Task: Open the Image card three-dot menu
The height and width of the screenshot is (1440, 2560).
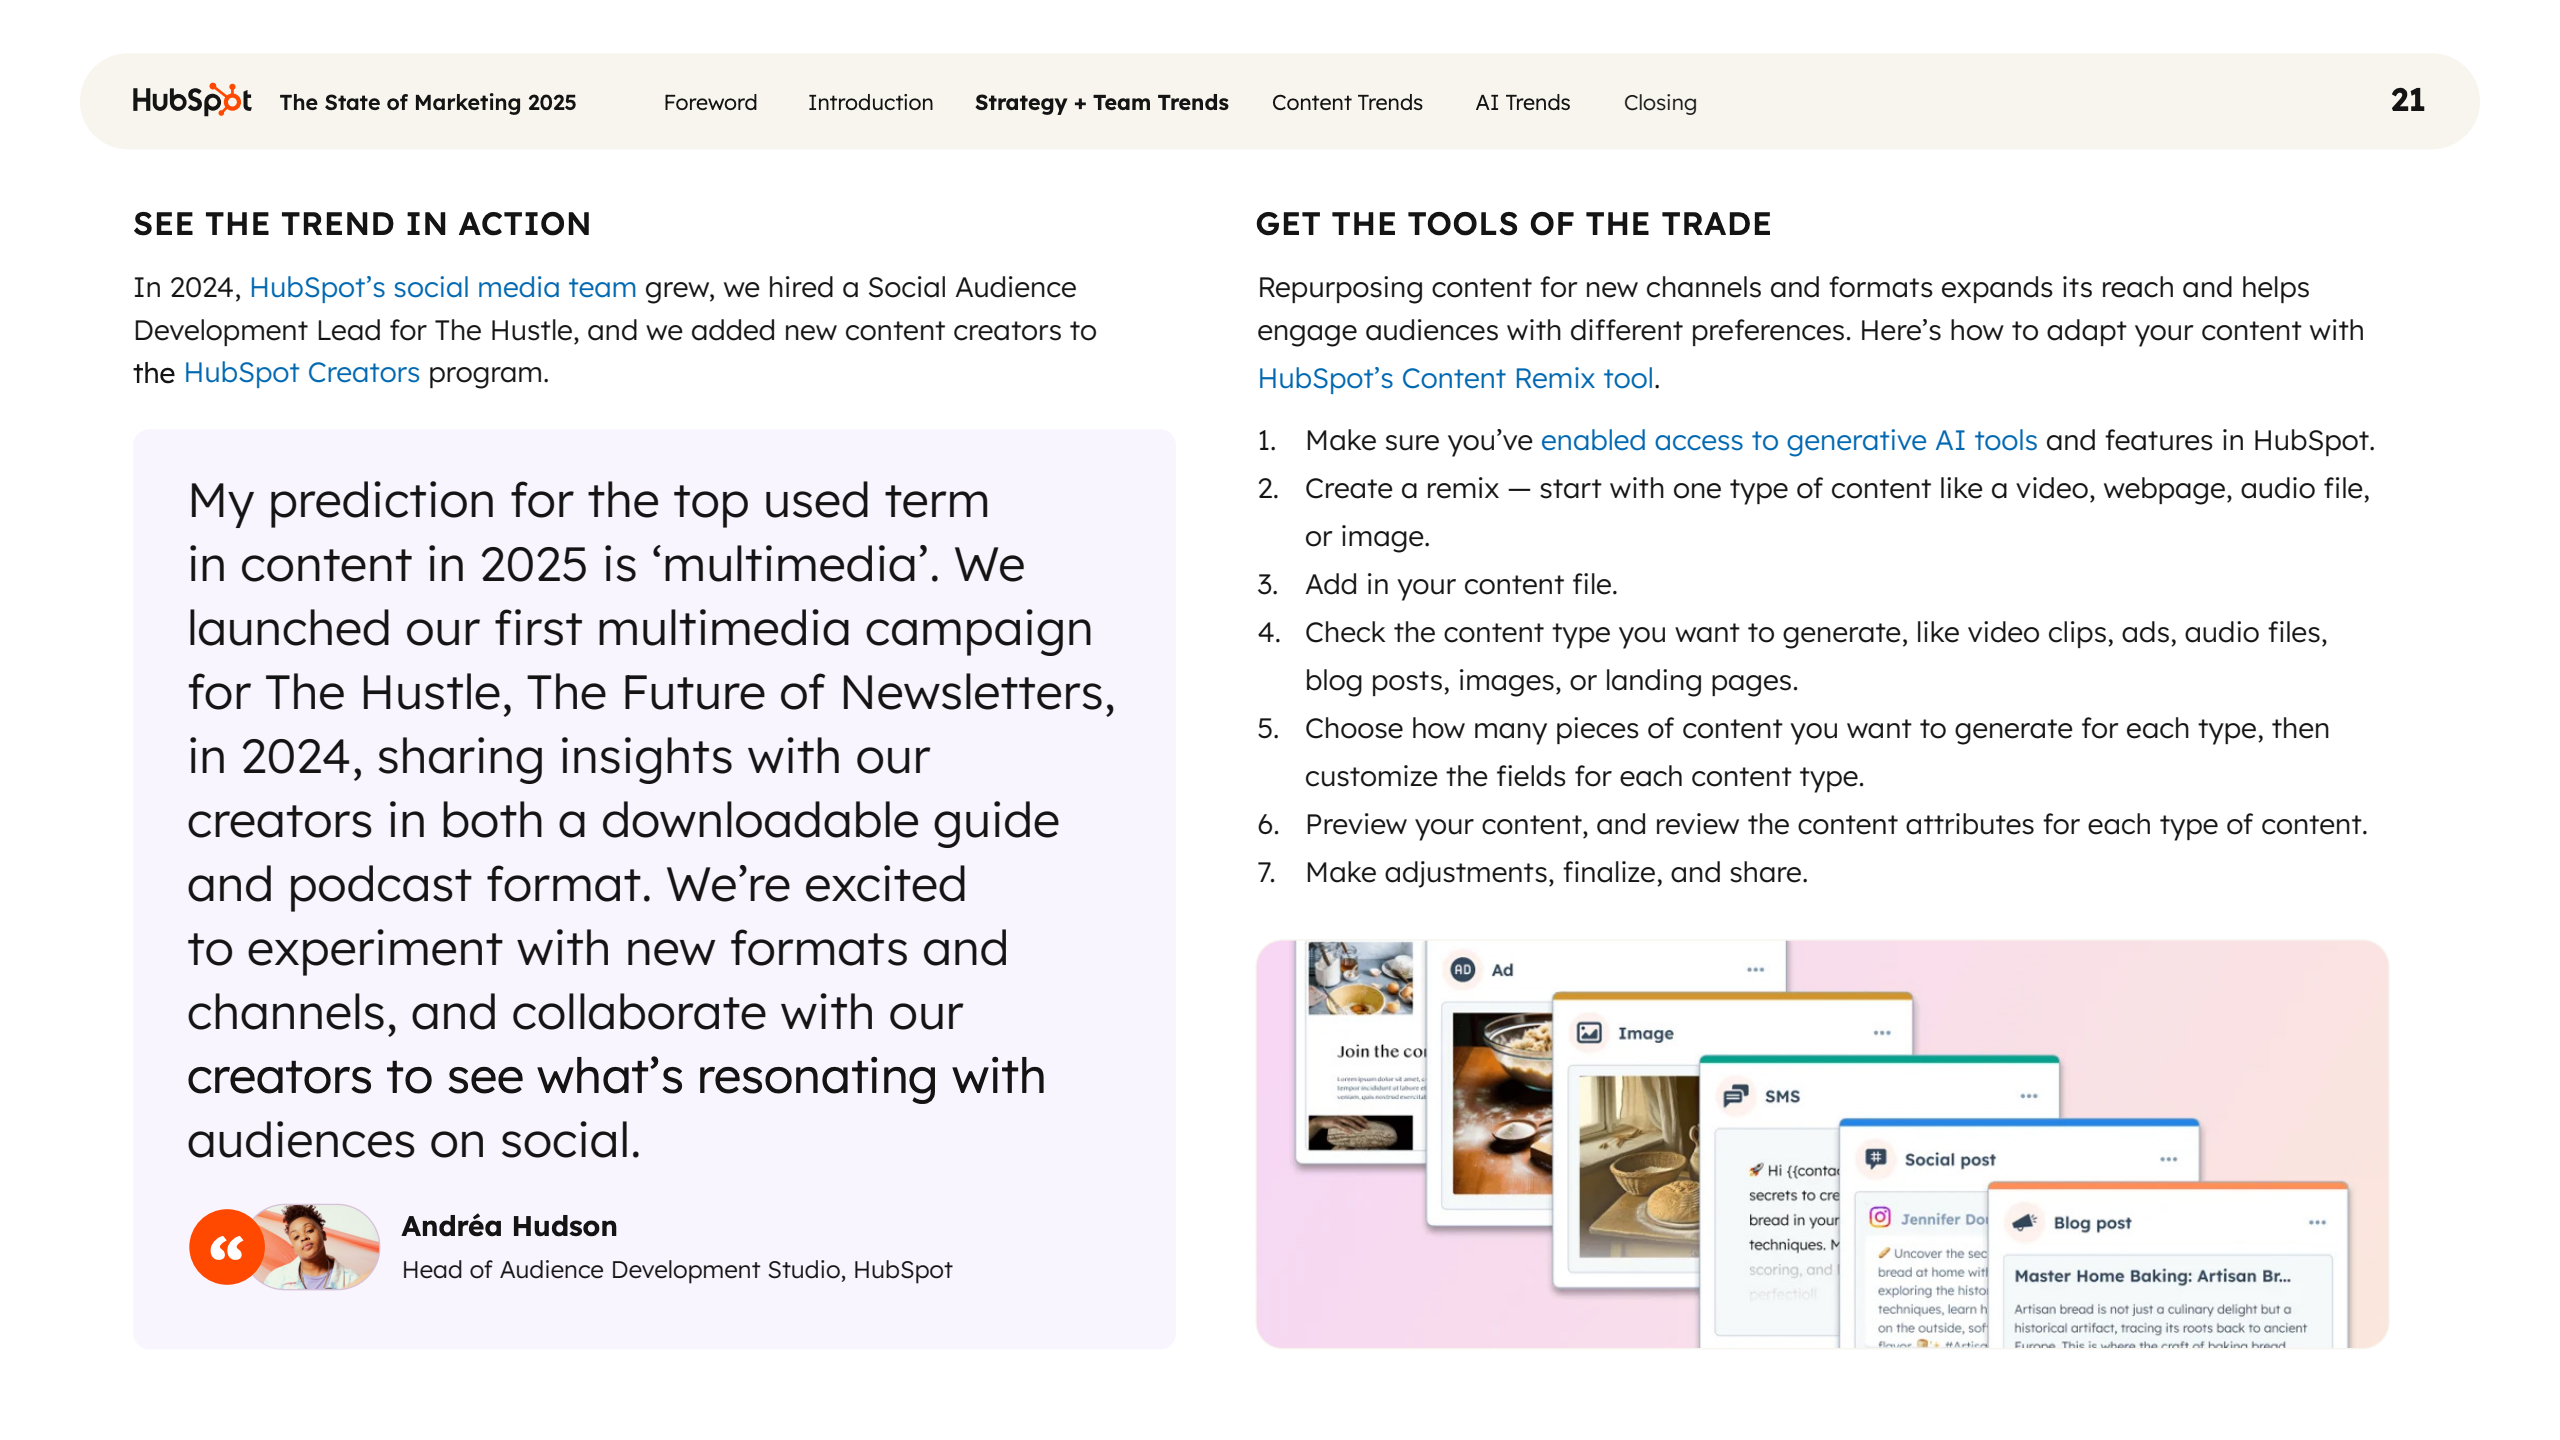Action: coord(1882,1033)
